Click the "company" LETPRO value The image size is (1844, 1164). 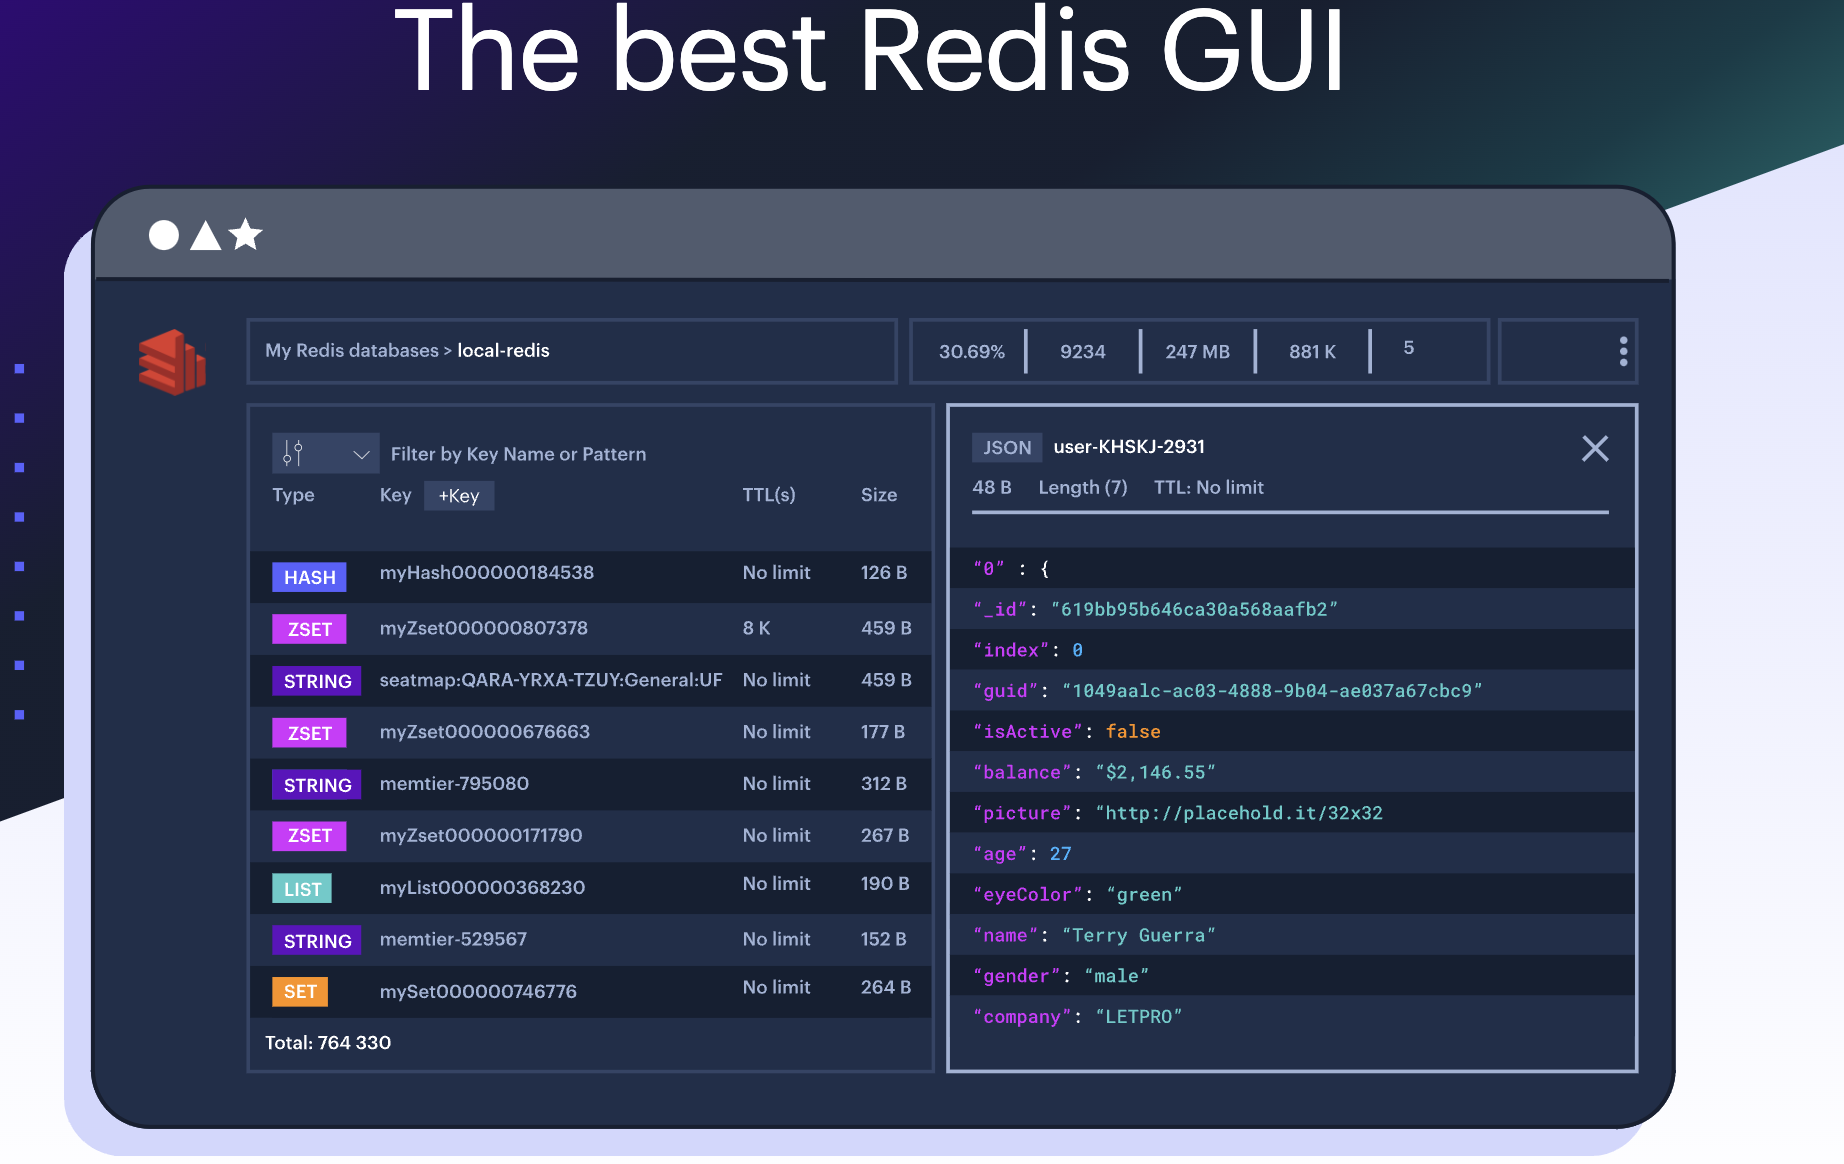coord(1138,1017)
